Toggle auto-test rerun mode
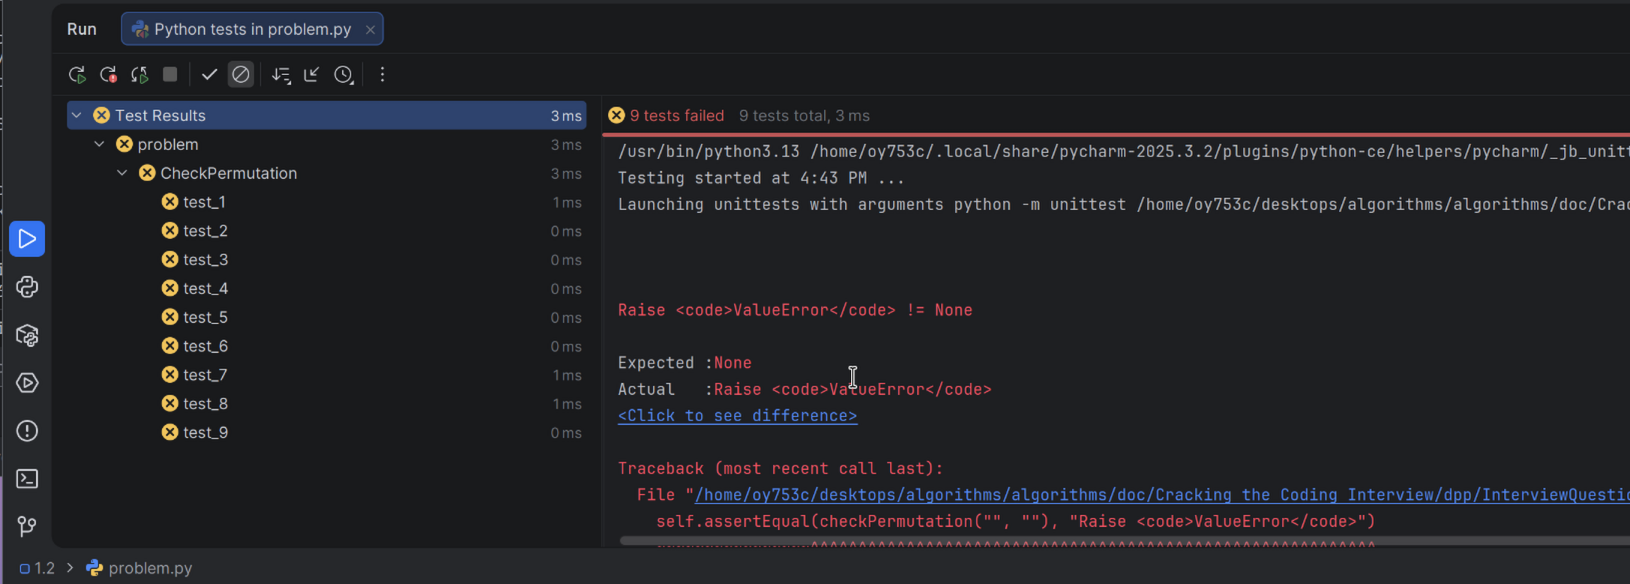 pyautogui.click(x=139, y=75)
